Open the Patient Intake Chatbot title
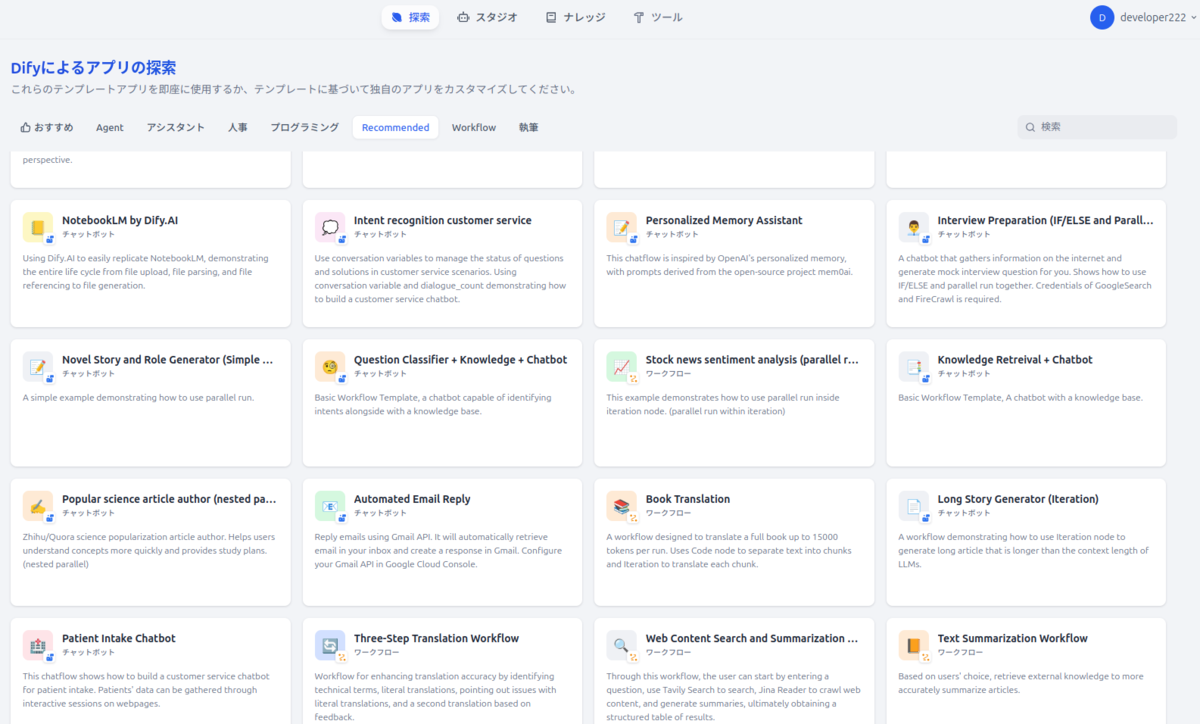The height and width of the screenshot is (724, 1200). tap(119, 638)
